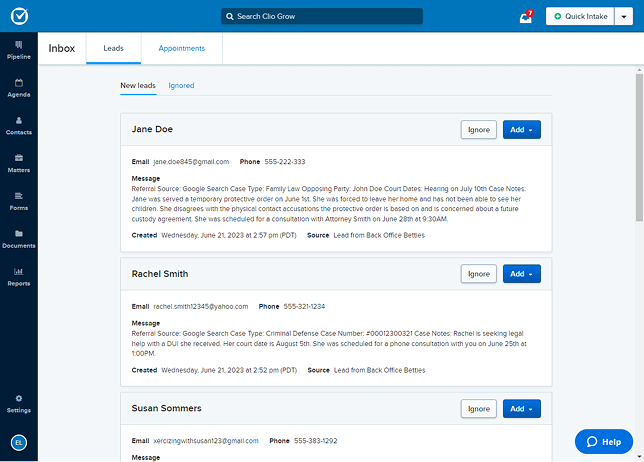Click Jane Doe's referral message text

[x=329, y=204]
